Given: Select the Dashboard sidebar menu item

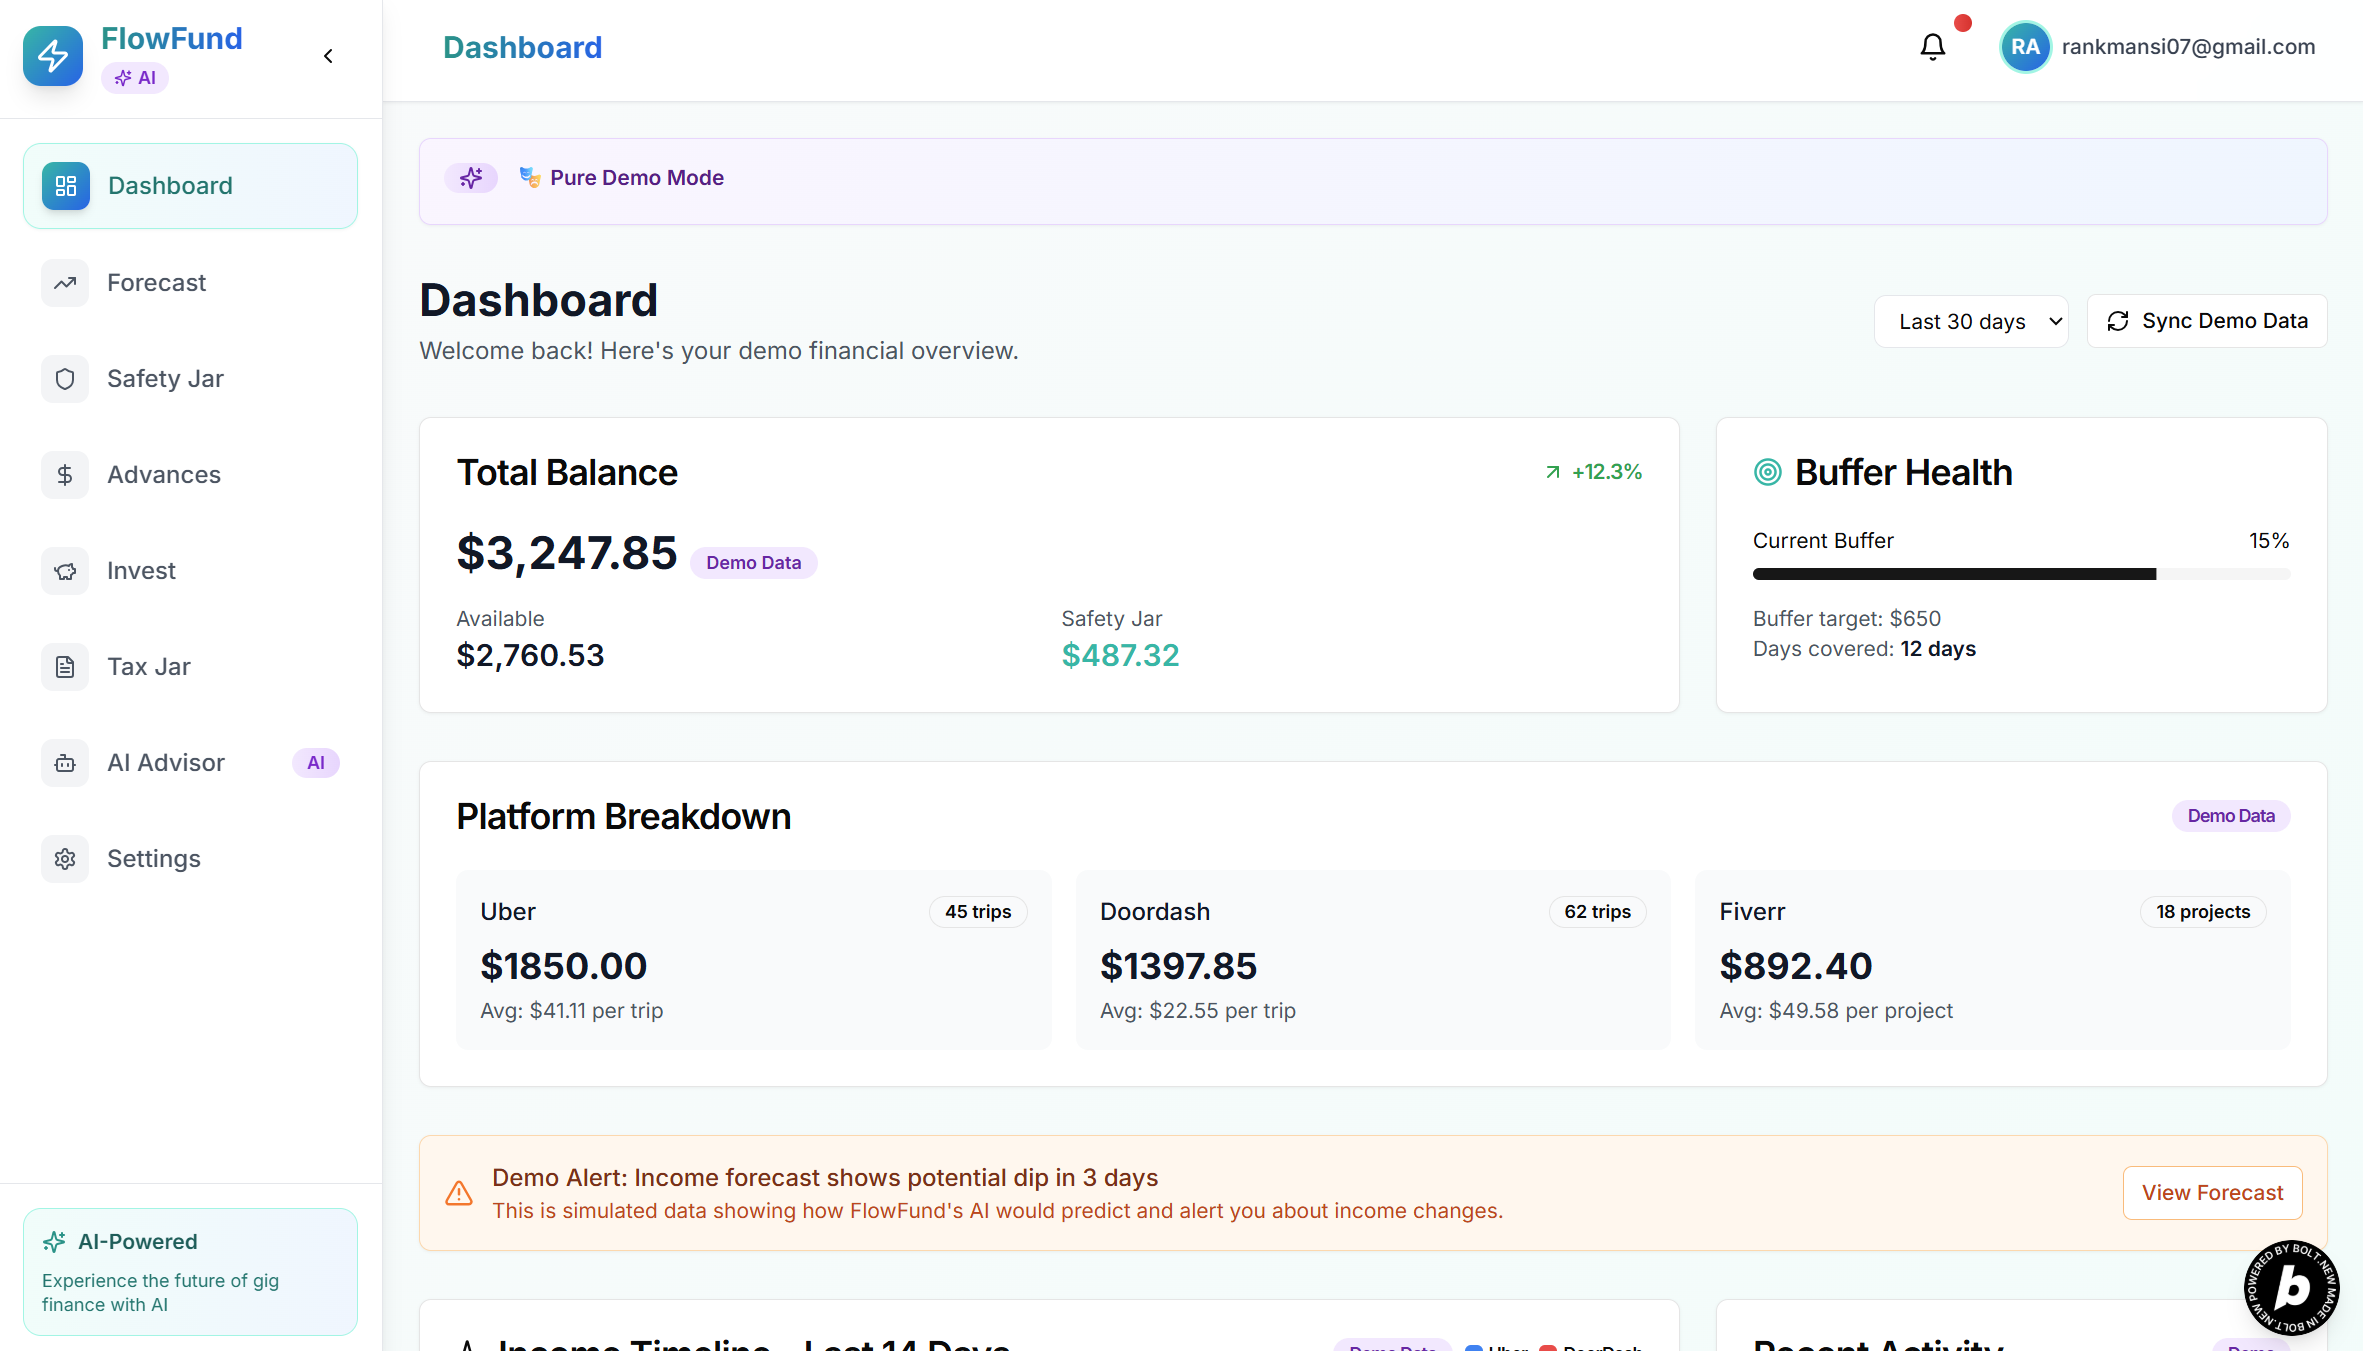Looking at the screenshot, I should coord(190,186).
